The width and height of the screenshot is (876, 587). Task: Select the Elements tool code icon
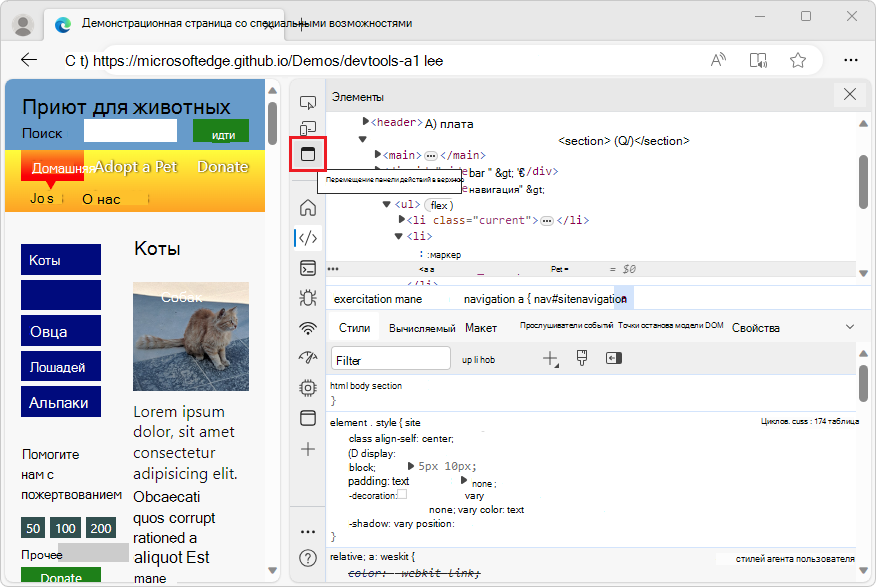308,238
